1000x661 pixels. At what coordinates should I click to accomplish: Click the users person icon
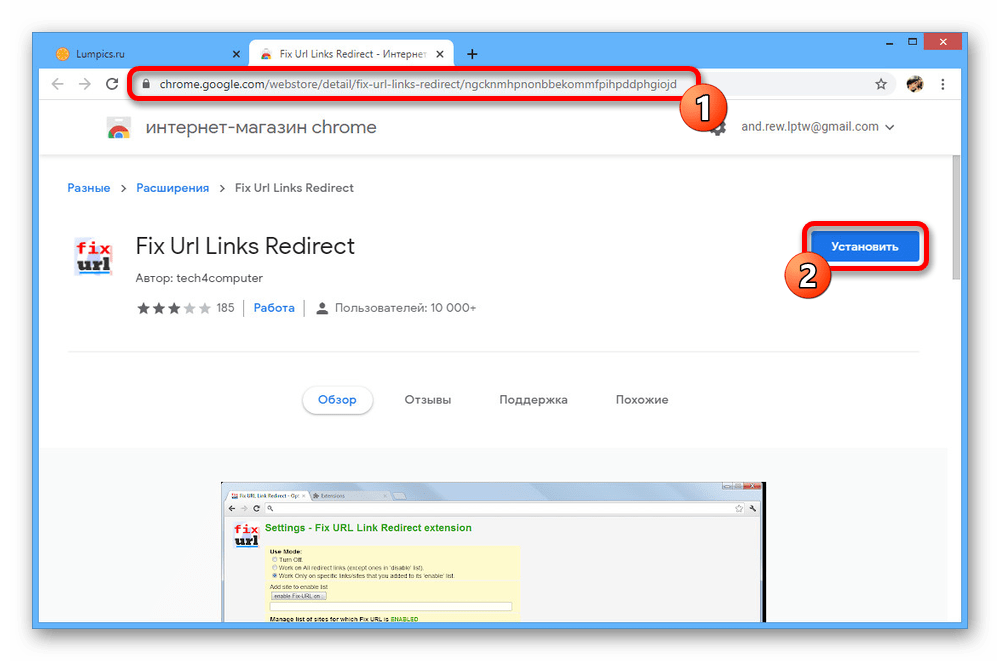pos(322,309)
